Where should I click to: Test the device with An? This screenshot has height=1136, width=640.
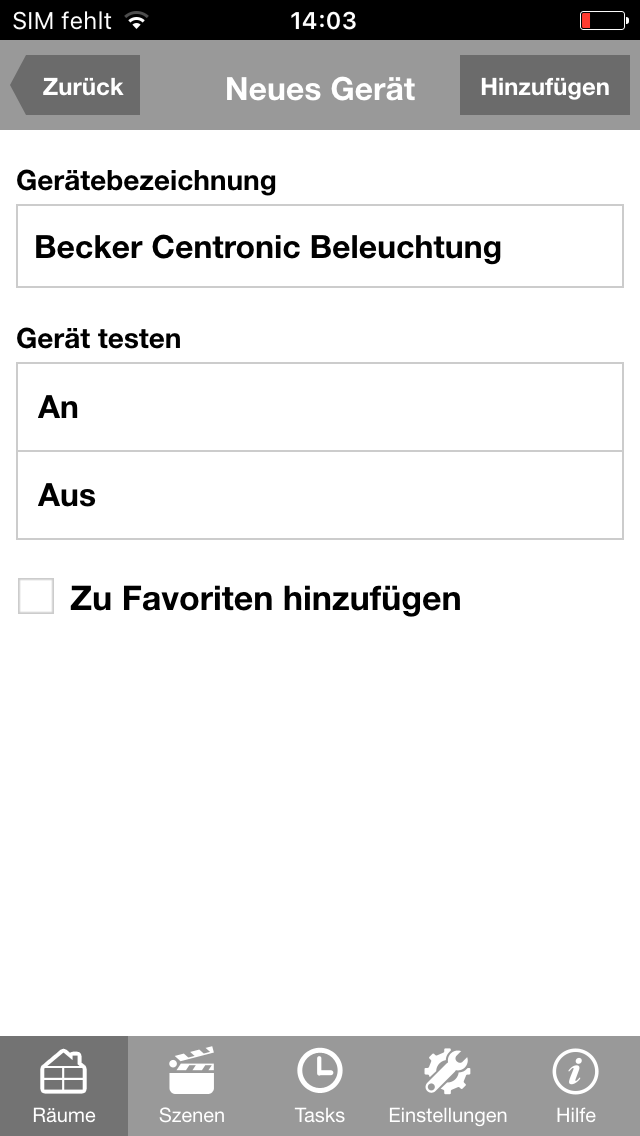coord(320,407)
